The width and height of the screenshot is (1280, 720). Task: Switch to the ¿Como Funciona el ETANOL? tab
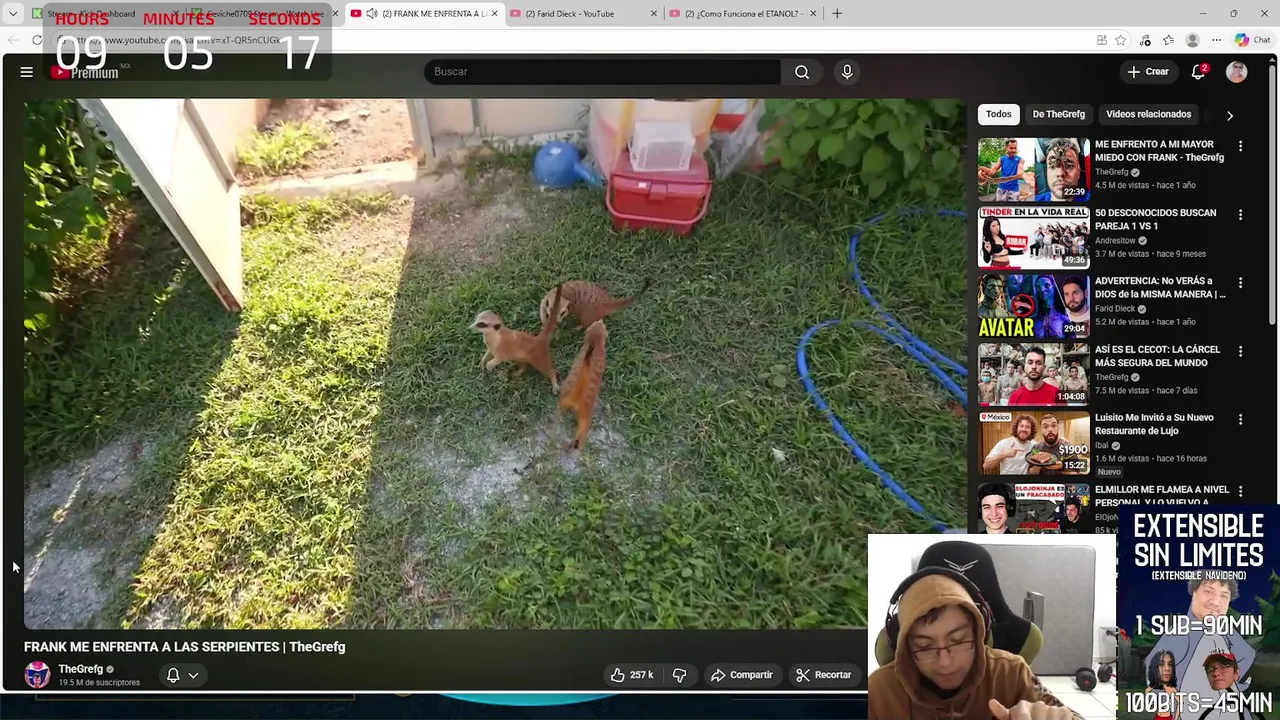741,14
